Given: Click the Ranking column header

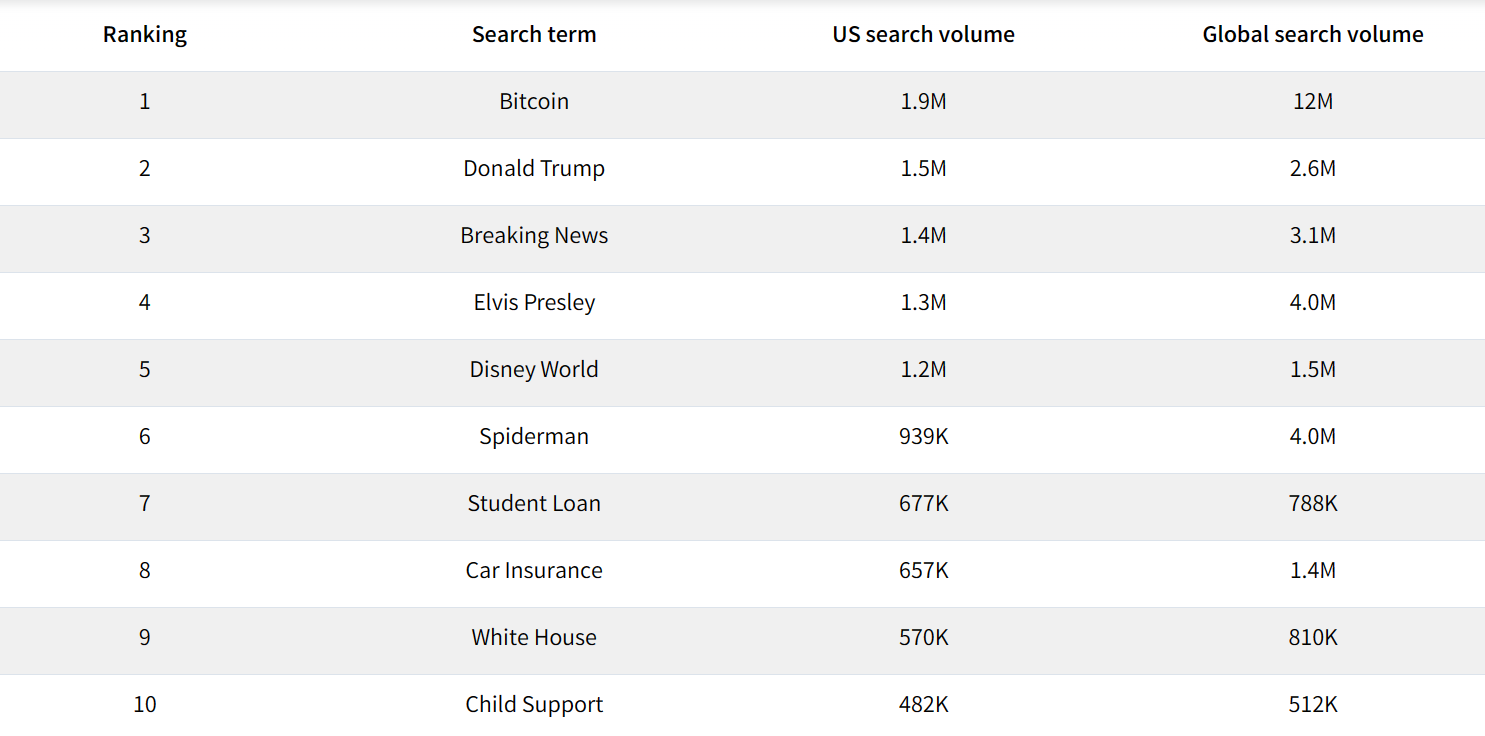Looking at the screenshot, I should coord(145,34).
